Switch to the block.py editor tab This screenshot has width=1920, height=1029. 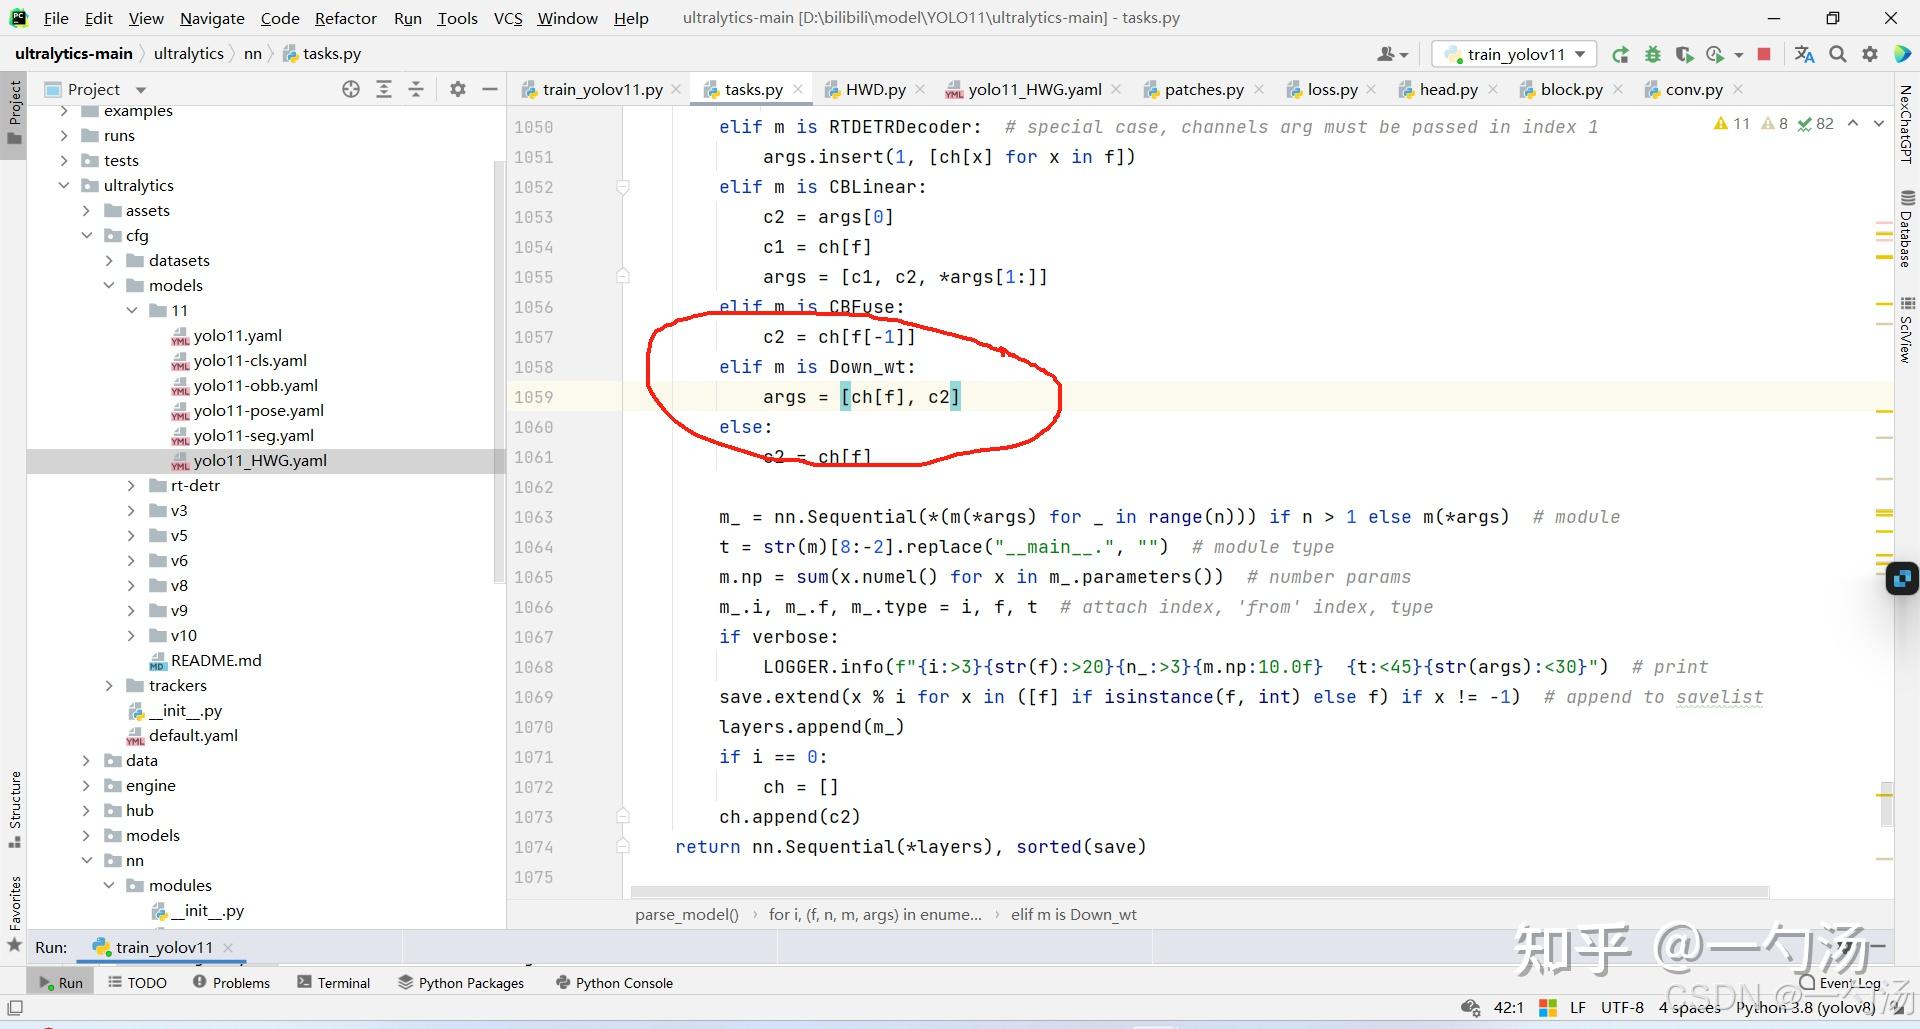tap(1570, 89)
